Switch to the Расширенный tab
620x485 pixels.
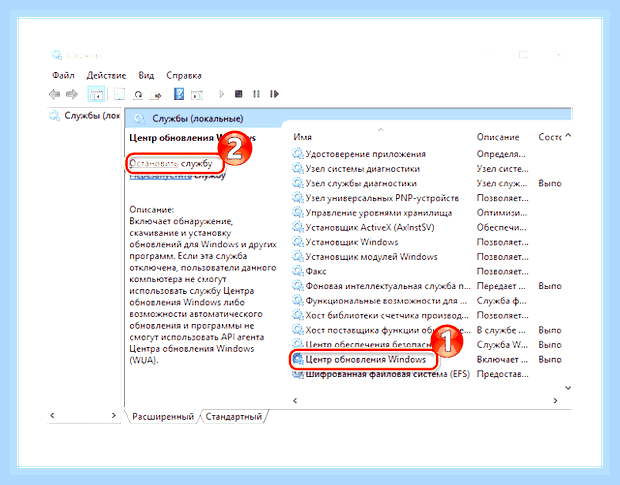pyautogui.click(x=163, y=417)
